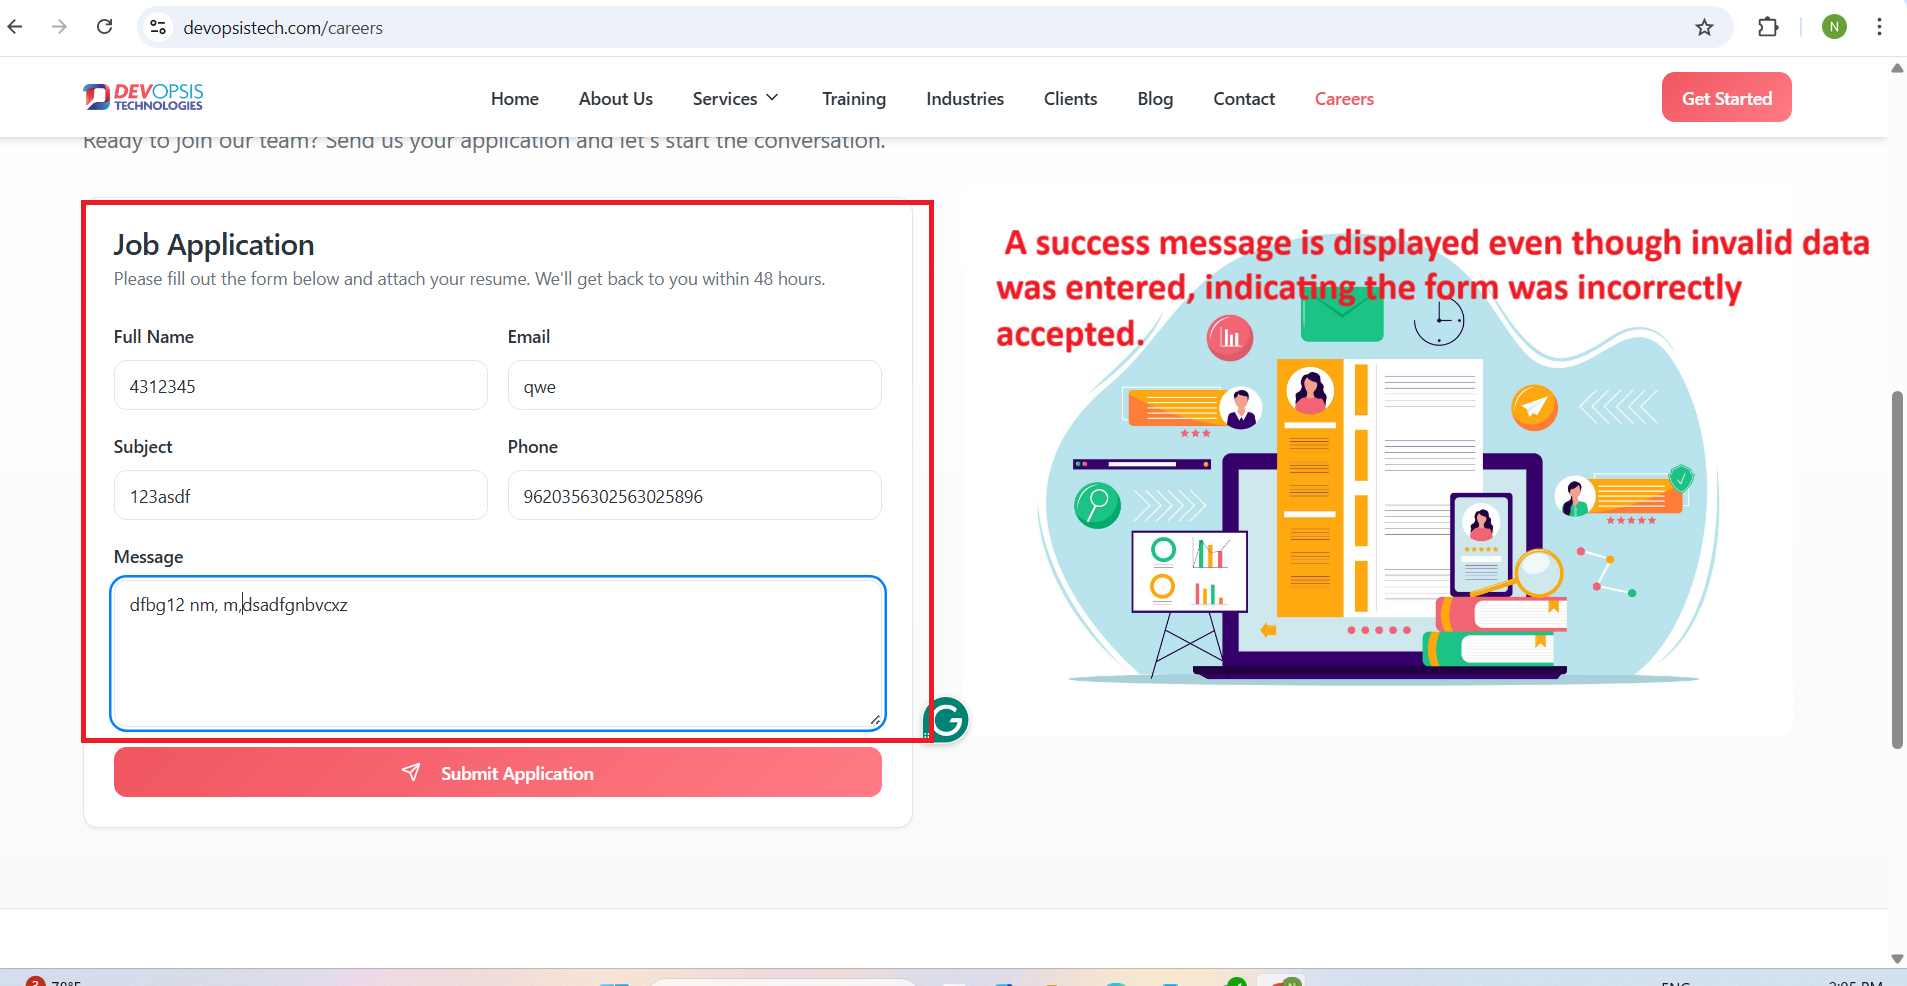The height and width of the screenshot is (986, 1907).
Task: Reload the careers page
Action: click(x=104, y=27)
